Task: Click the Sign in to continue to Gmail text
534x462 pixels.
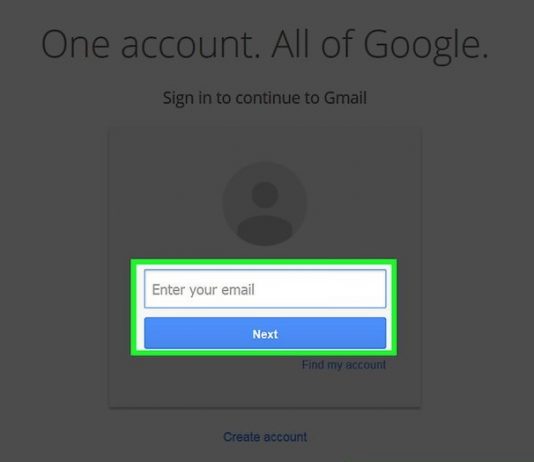Action: pyautogui.click(x=265, y=98)
